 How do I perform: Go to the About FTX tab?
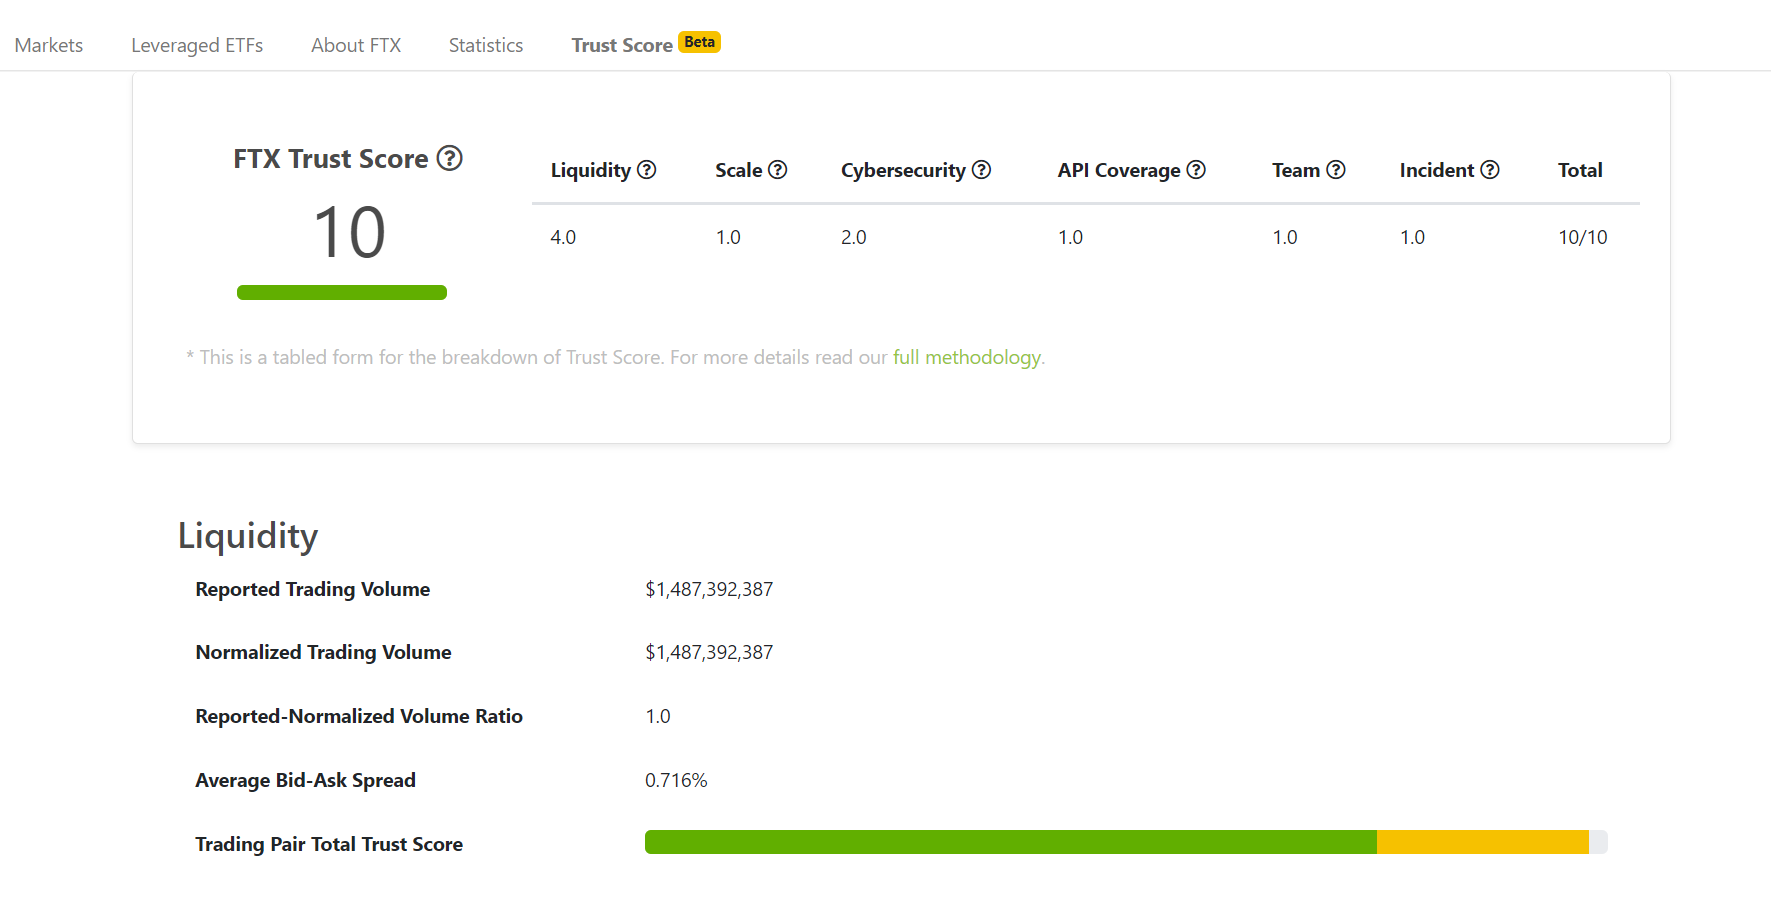click(356, 45)
